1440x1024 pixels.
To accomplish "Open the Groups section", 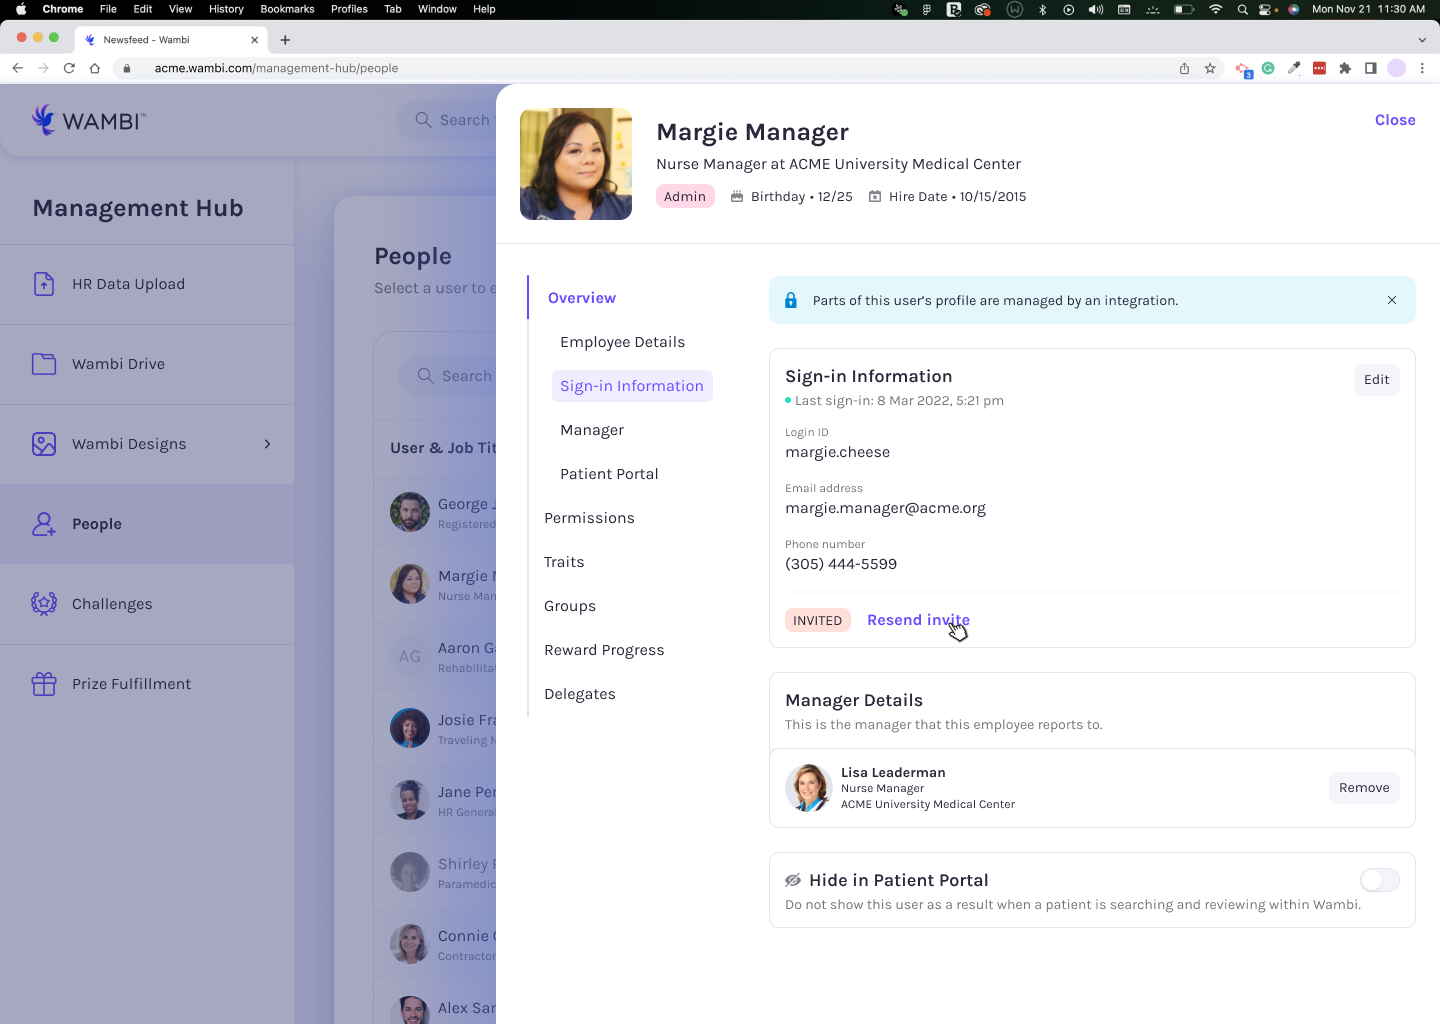I will (x=570, y=606).
